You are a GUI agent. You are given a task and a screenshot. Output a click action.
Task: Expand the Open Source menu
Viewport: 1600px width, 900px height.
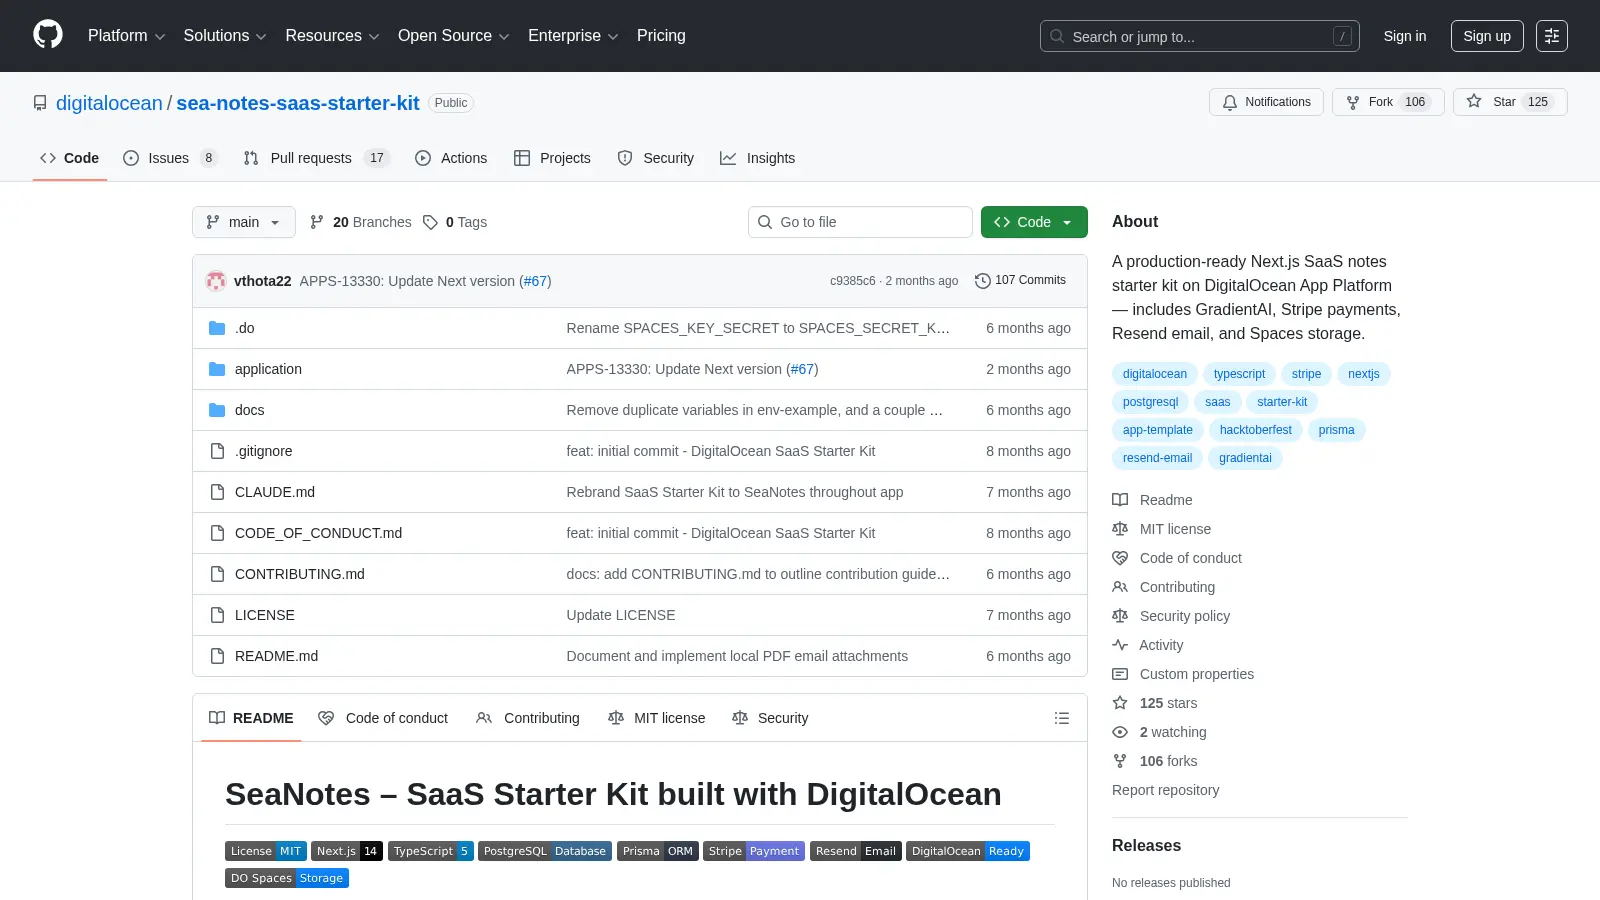coord(454,36)
